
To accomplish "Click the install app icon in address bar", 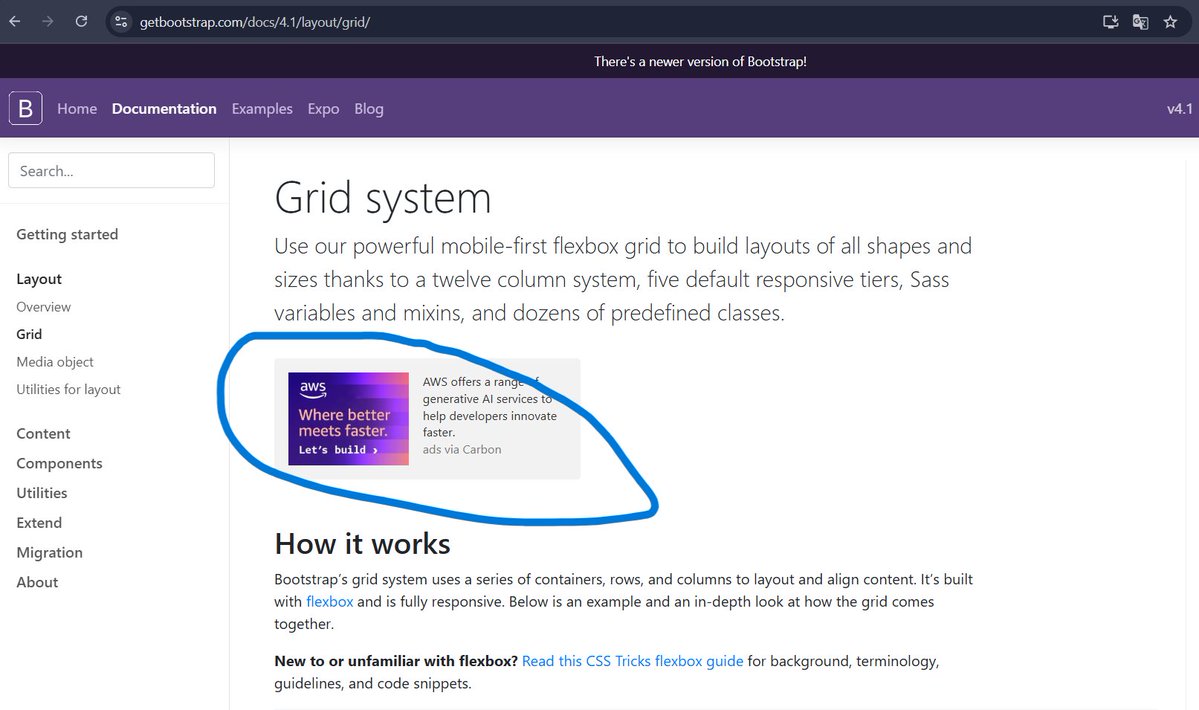I will point(1110,21).
